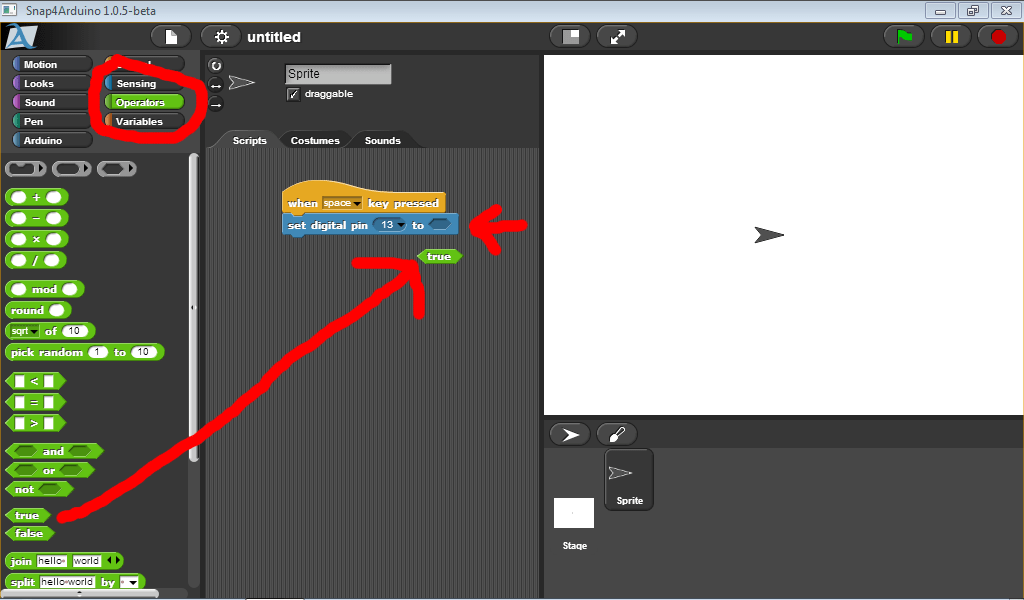
Task: Click the untitled project name
Action: point(274,37)
